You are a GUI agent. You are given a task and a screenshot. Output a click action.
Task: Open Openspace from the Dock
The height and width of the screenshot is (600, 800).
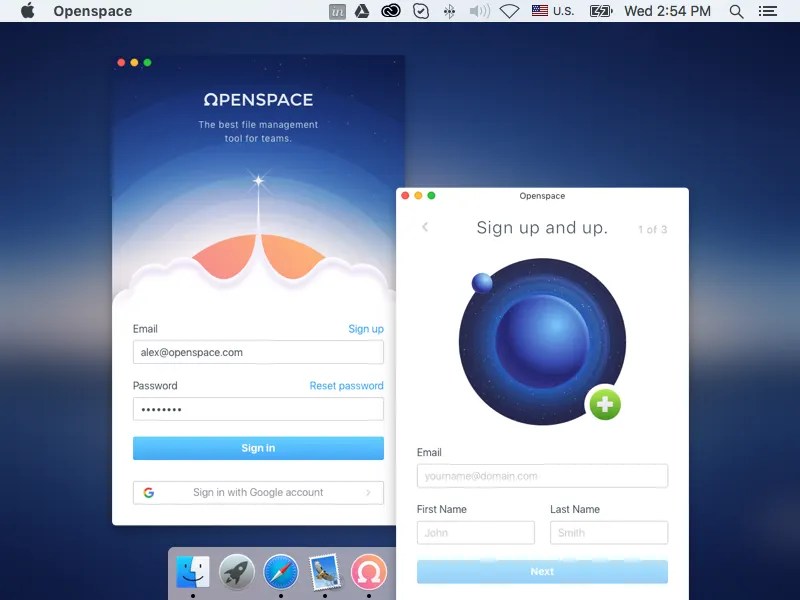(x=370, y=573)
